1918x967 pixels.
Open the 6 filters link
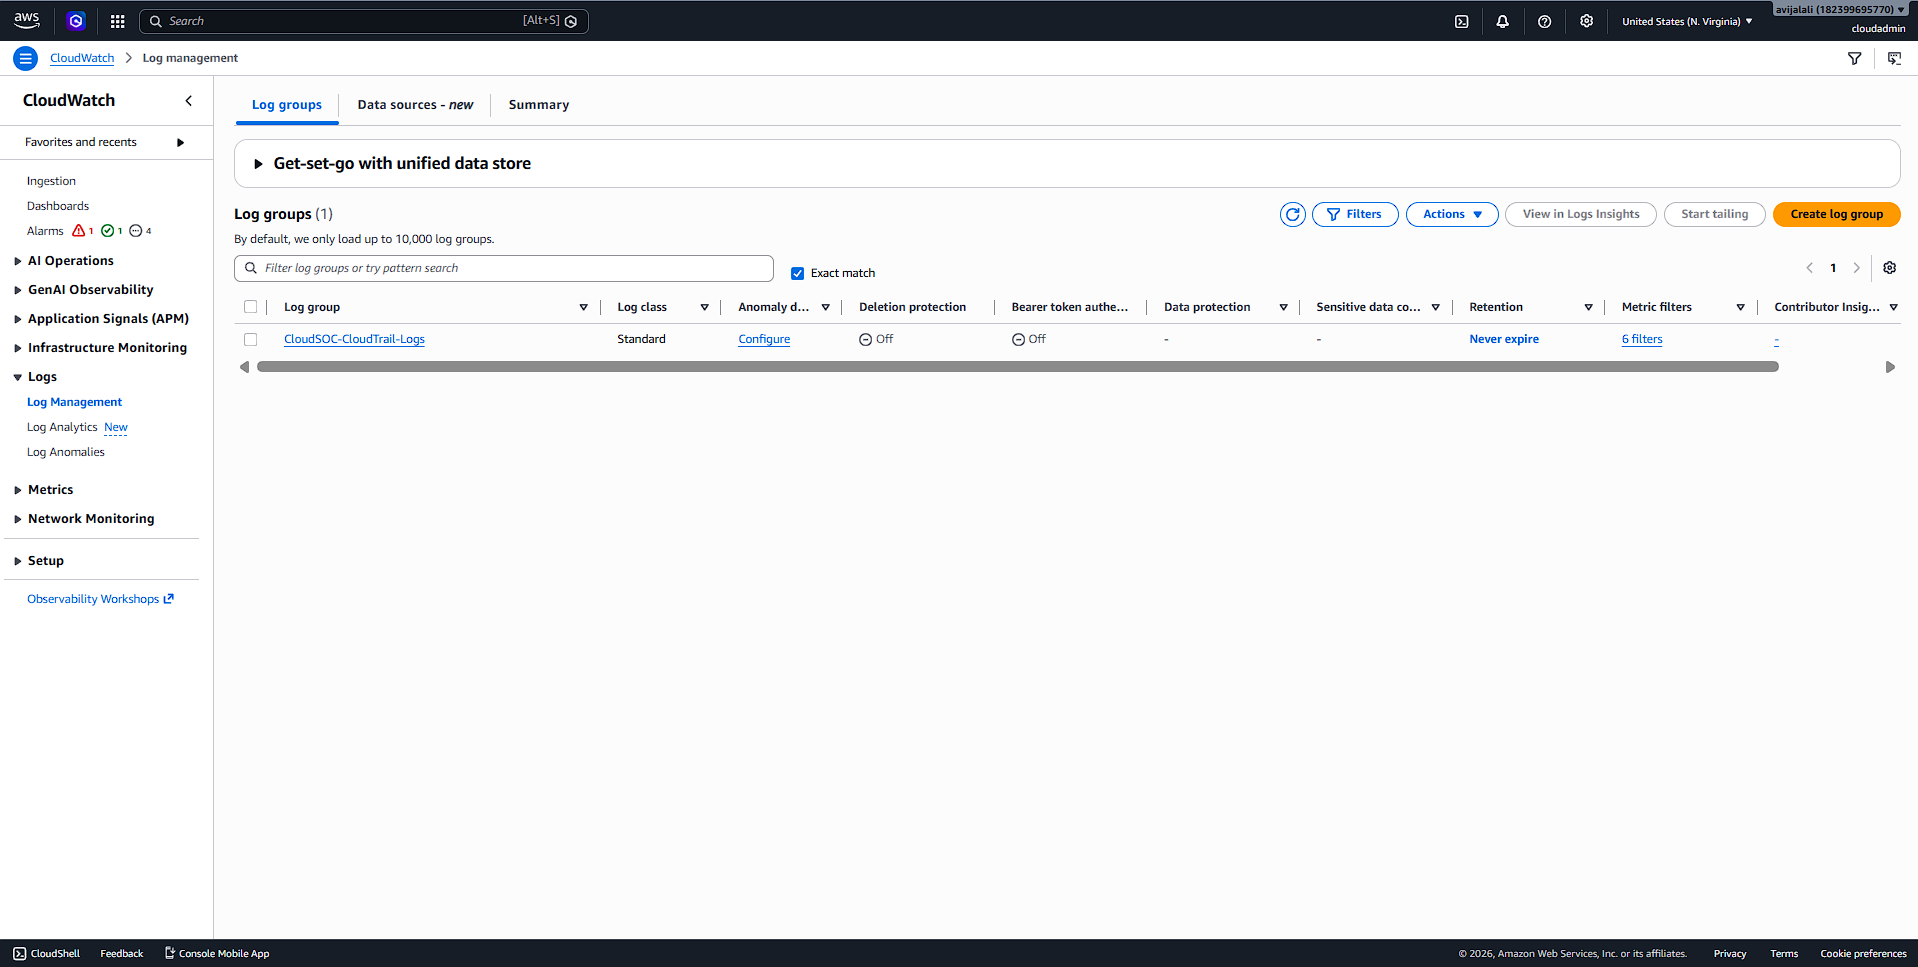point(1642,339)
